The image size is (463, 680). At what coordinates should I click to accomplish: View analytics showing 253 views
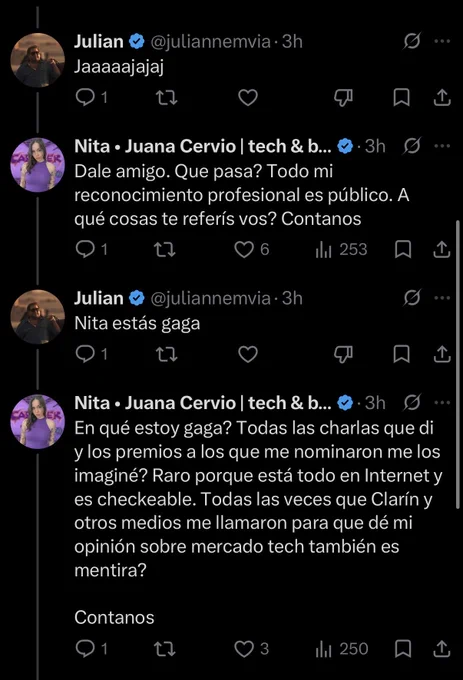(341, 250)
